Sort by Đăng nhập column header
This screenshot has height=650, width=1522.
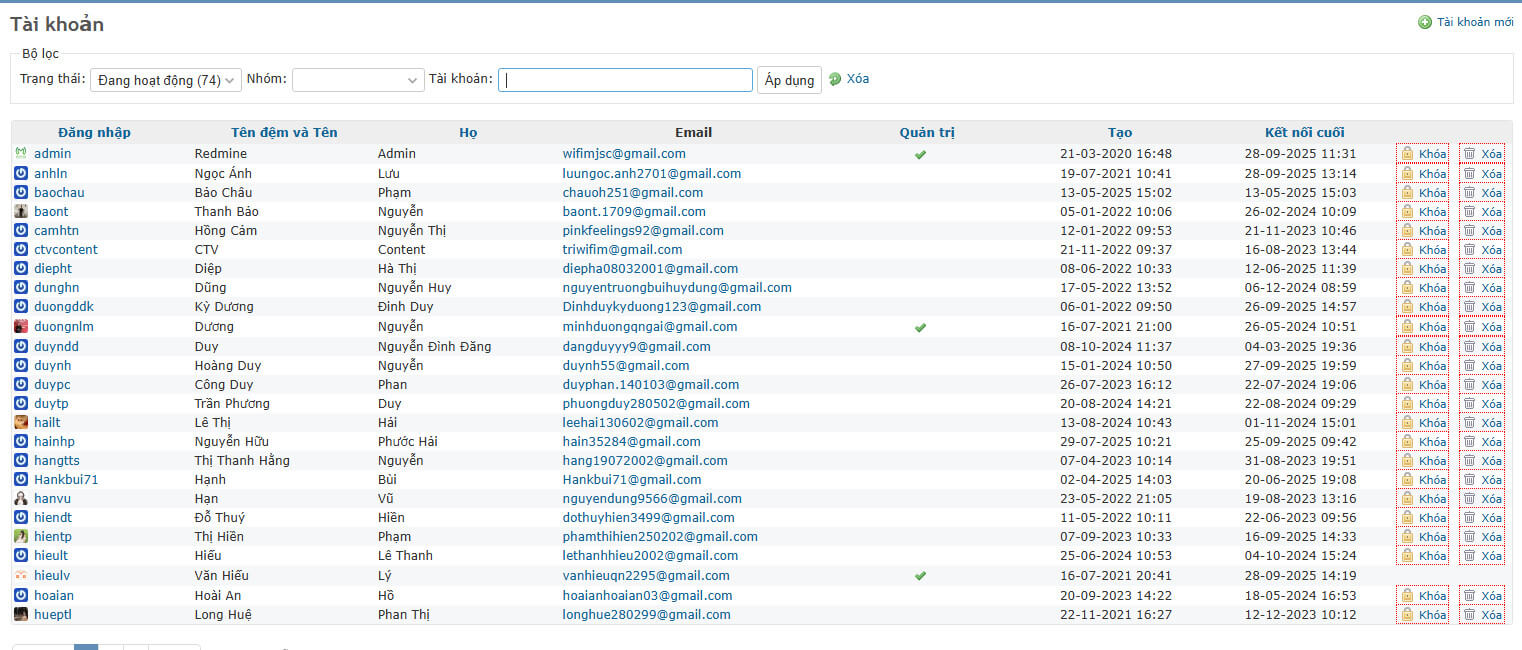coord(94,132)
